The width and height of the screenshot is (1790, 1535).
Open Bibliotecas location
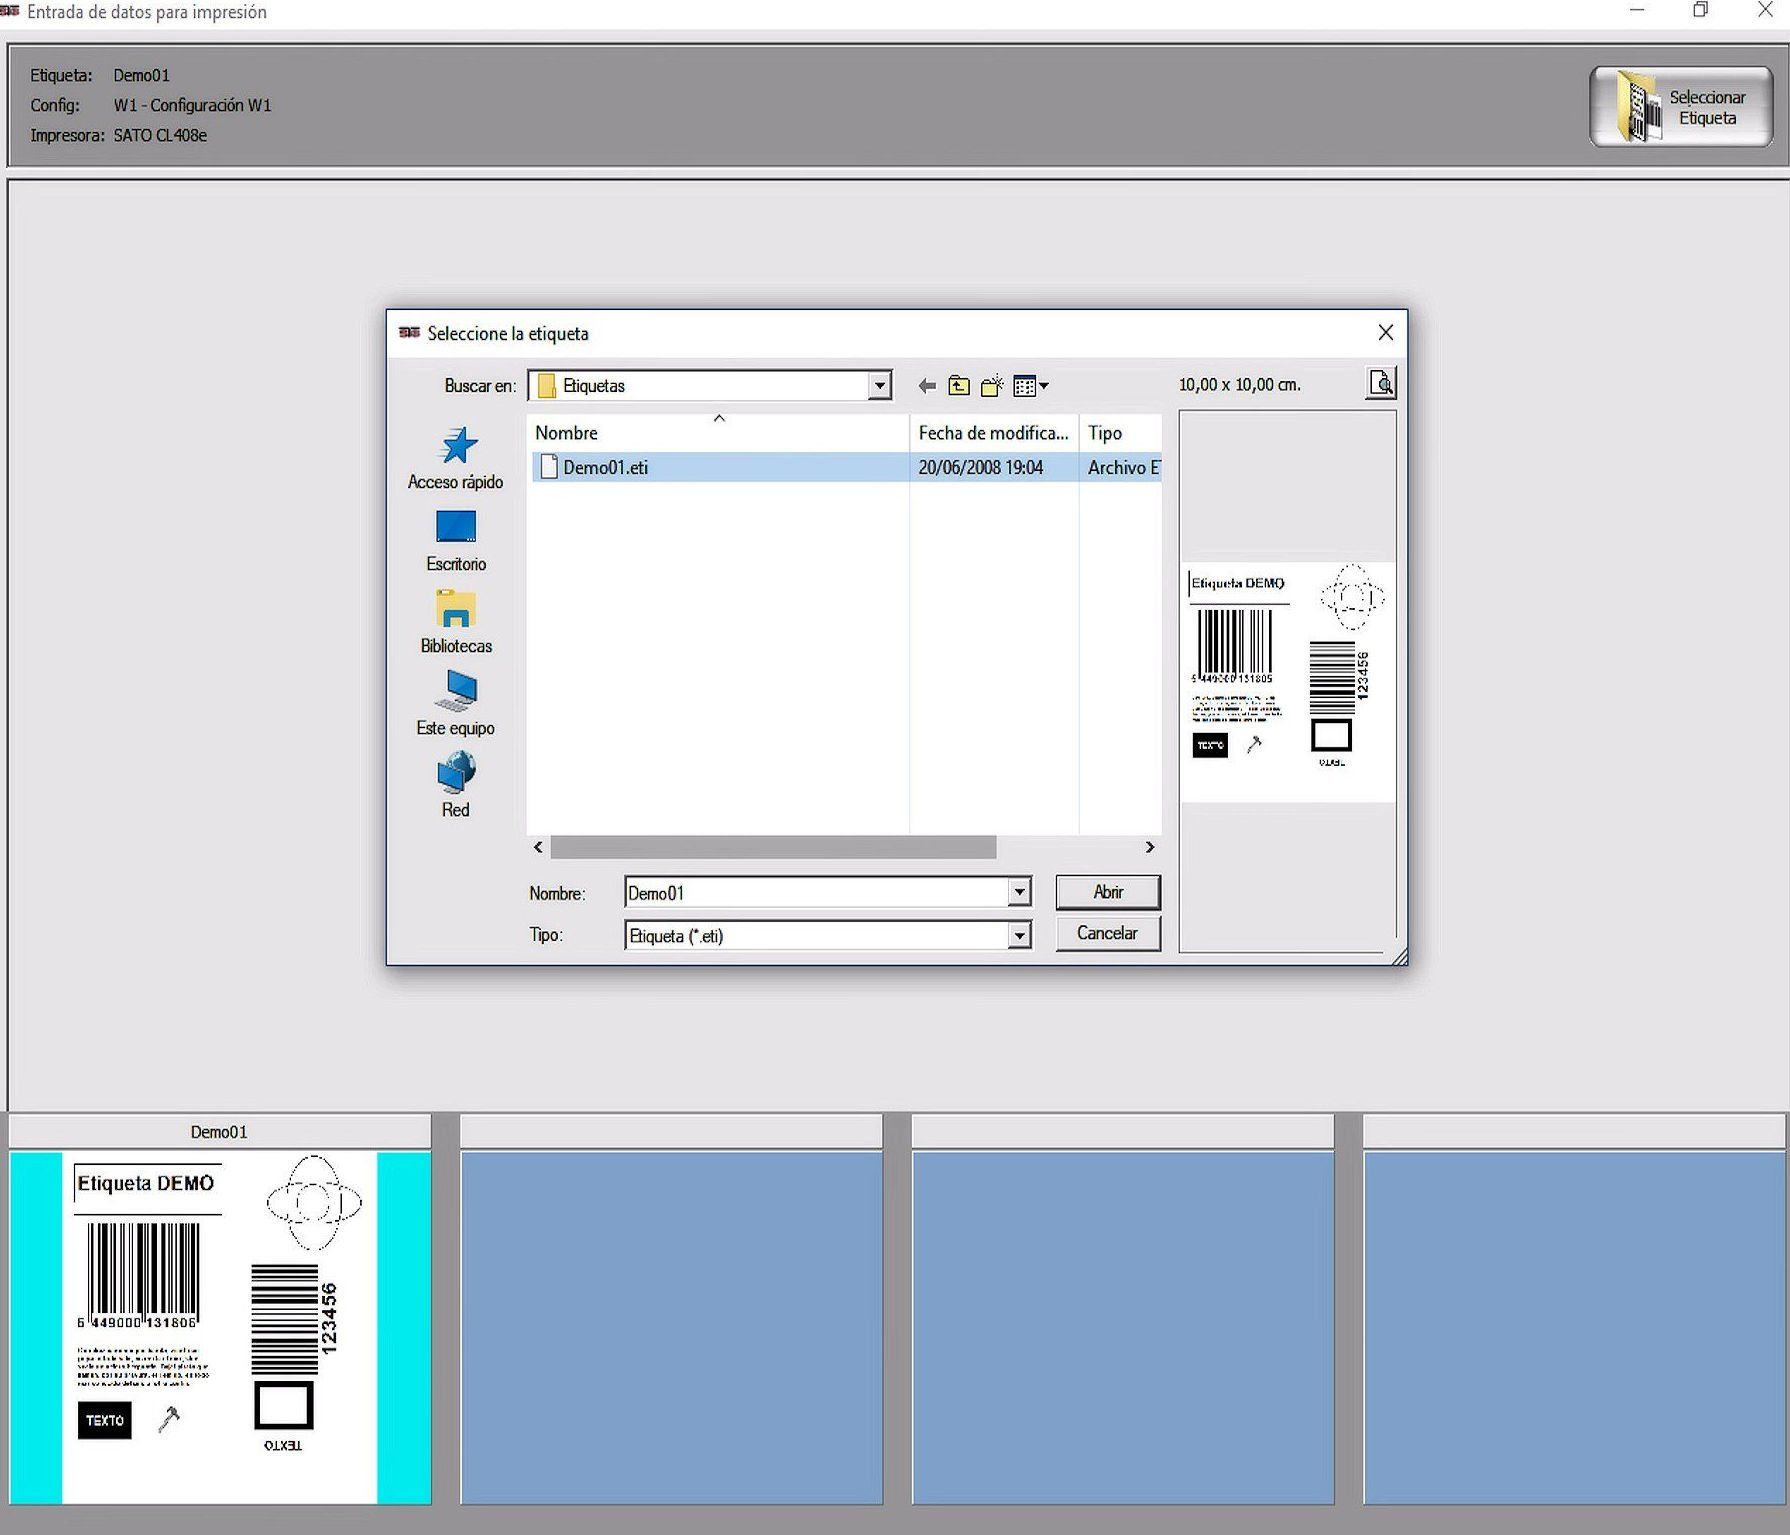(x=456, y=622)
